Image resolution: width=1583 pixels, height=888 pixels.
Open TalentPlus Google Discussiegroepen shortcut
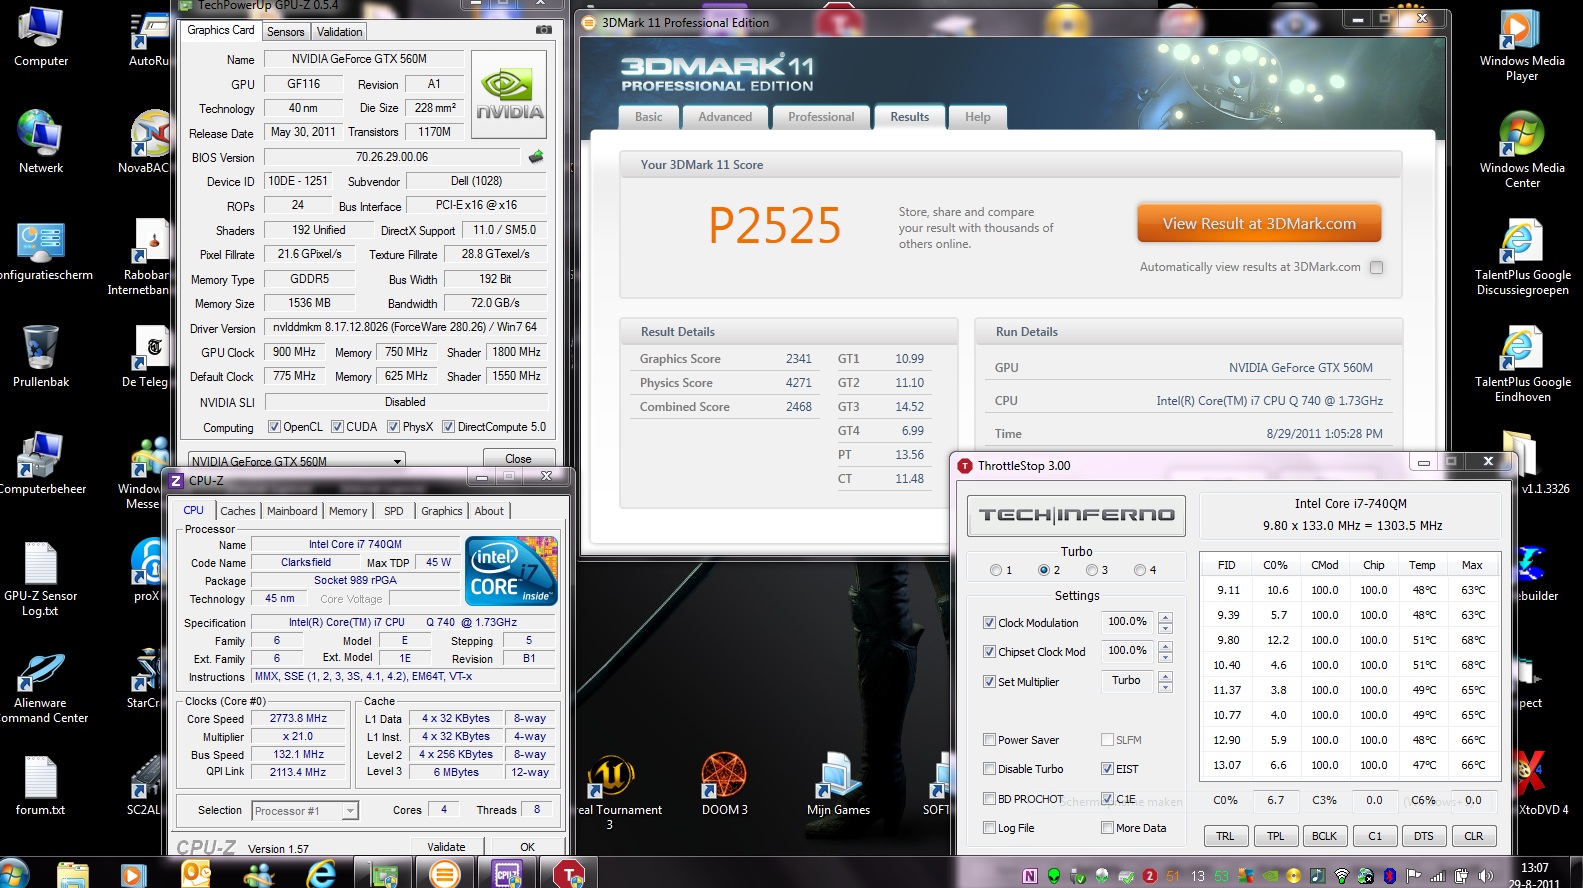click(x=1522, y=258)
